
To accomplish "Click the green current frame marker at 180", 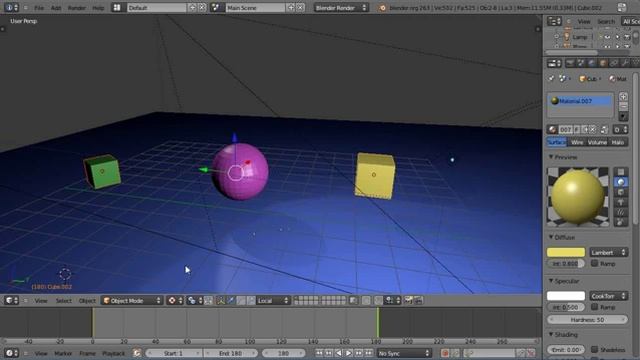I will (378, 322).
